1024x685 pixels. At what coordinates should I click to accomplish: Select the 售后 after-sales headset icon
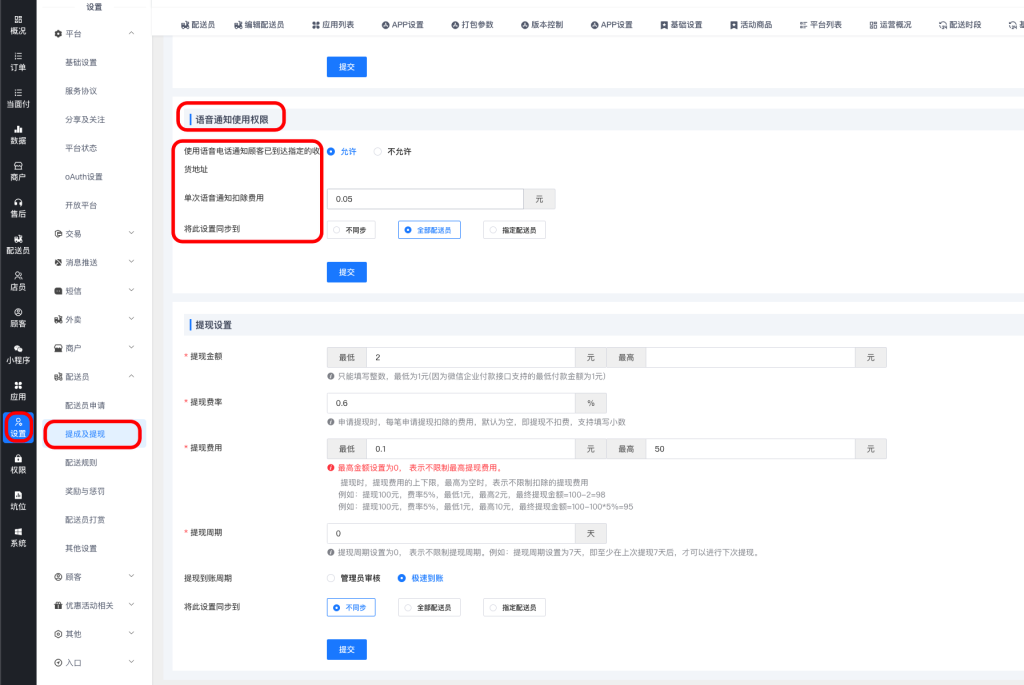(x=18, y=207)
